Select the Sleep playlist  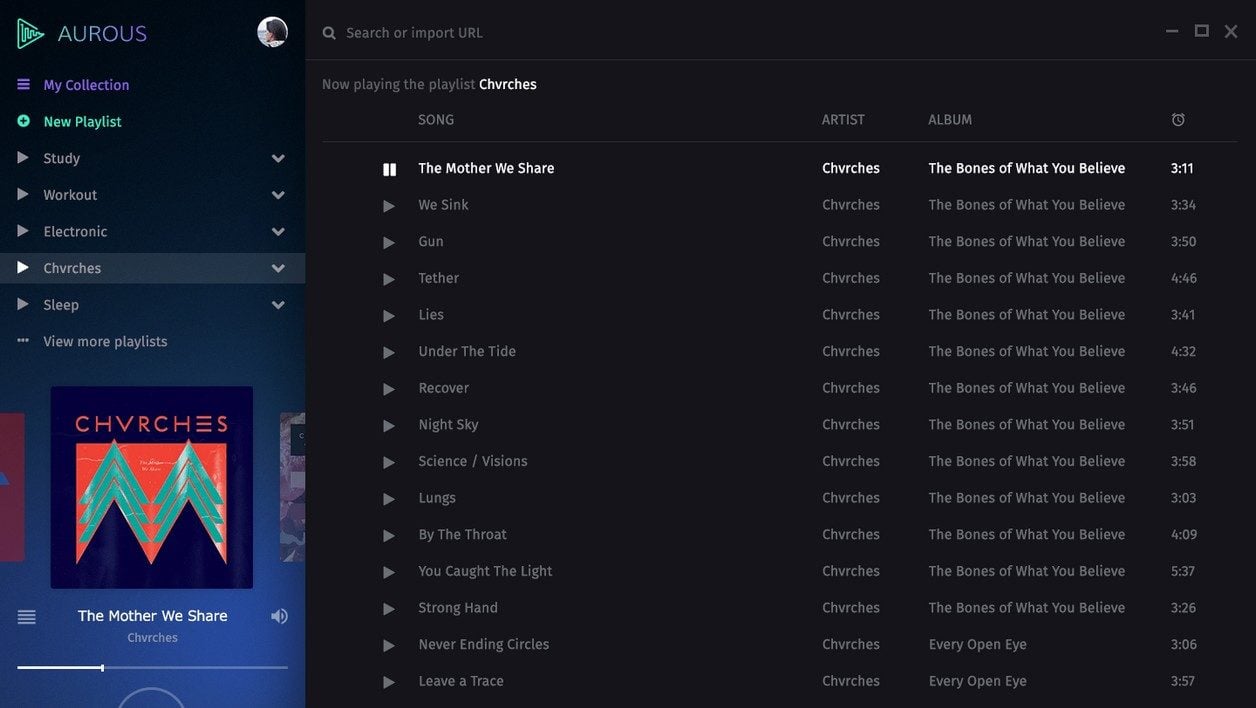tap(61, 305)
